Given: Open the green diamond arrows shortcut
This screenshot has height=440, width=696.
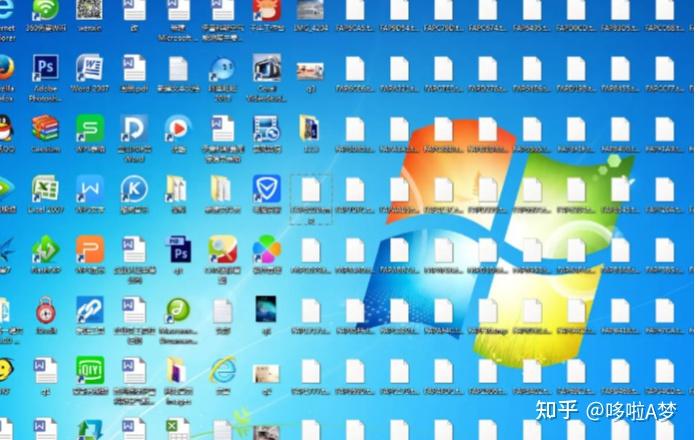Looking at the screenshot, I should point(45,249).
